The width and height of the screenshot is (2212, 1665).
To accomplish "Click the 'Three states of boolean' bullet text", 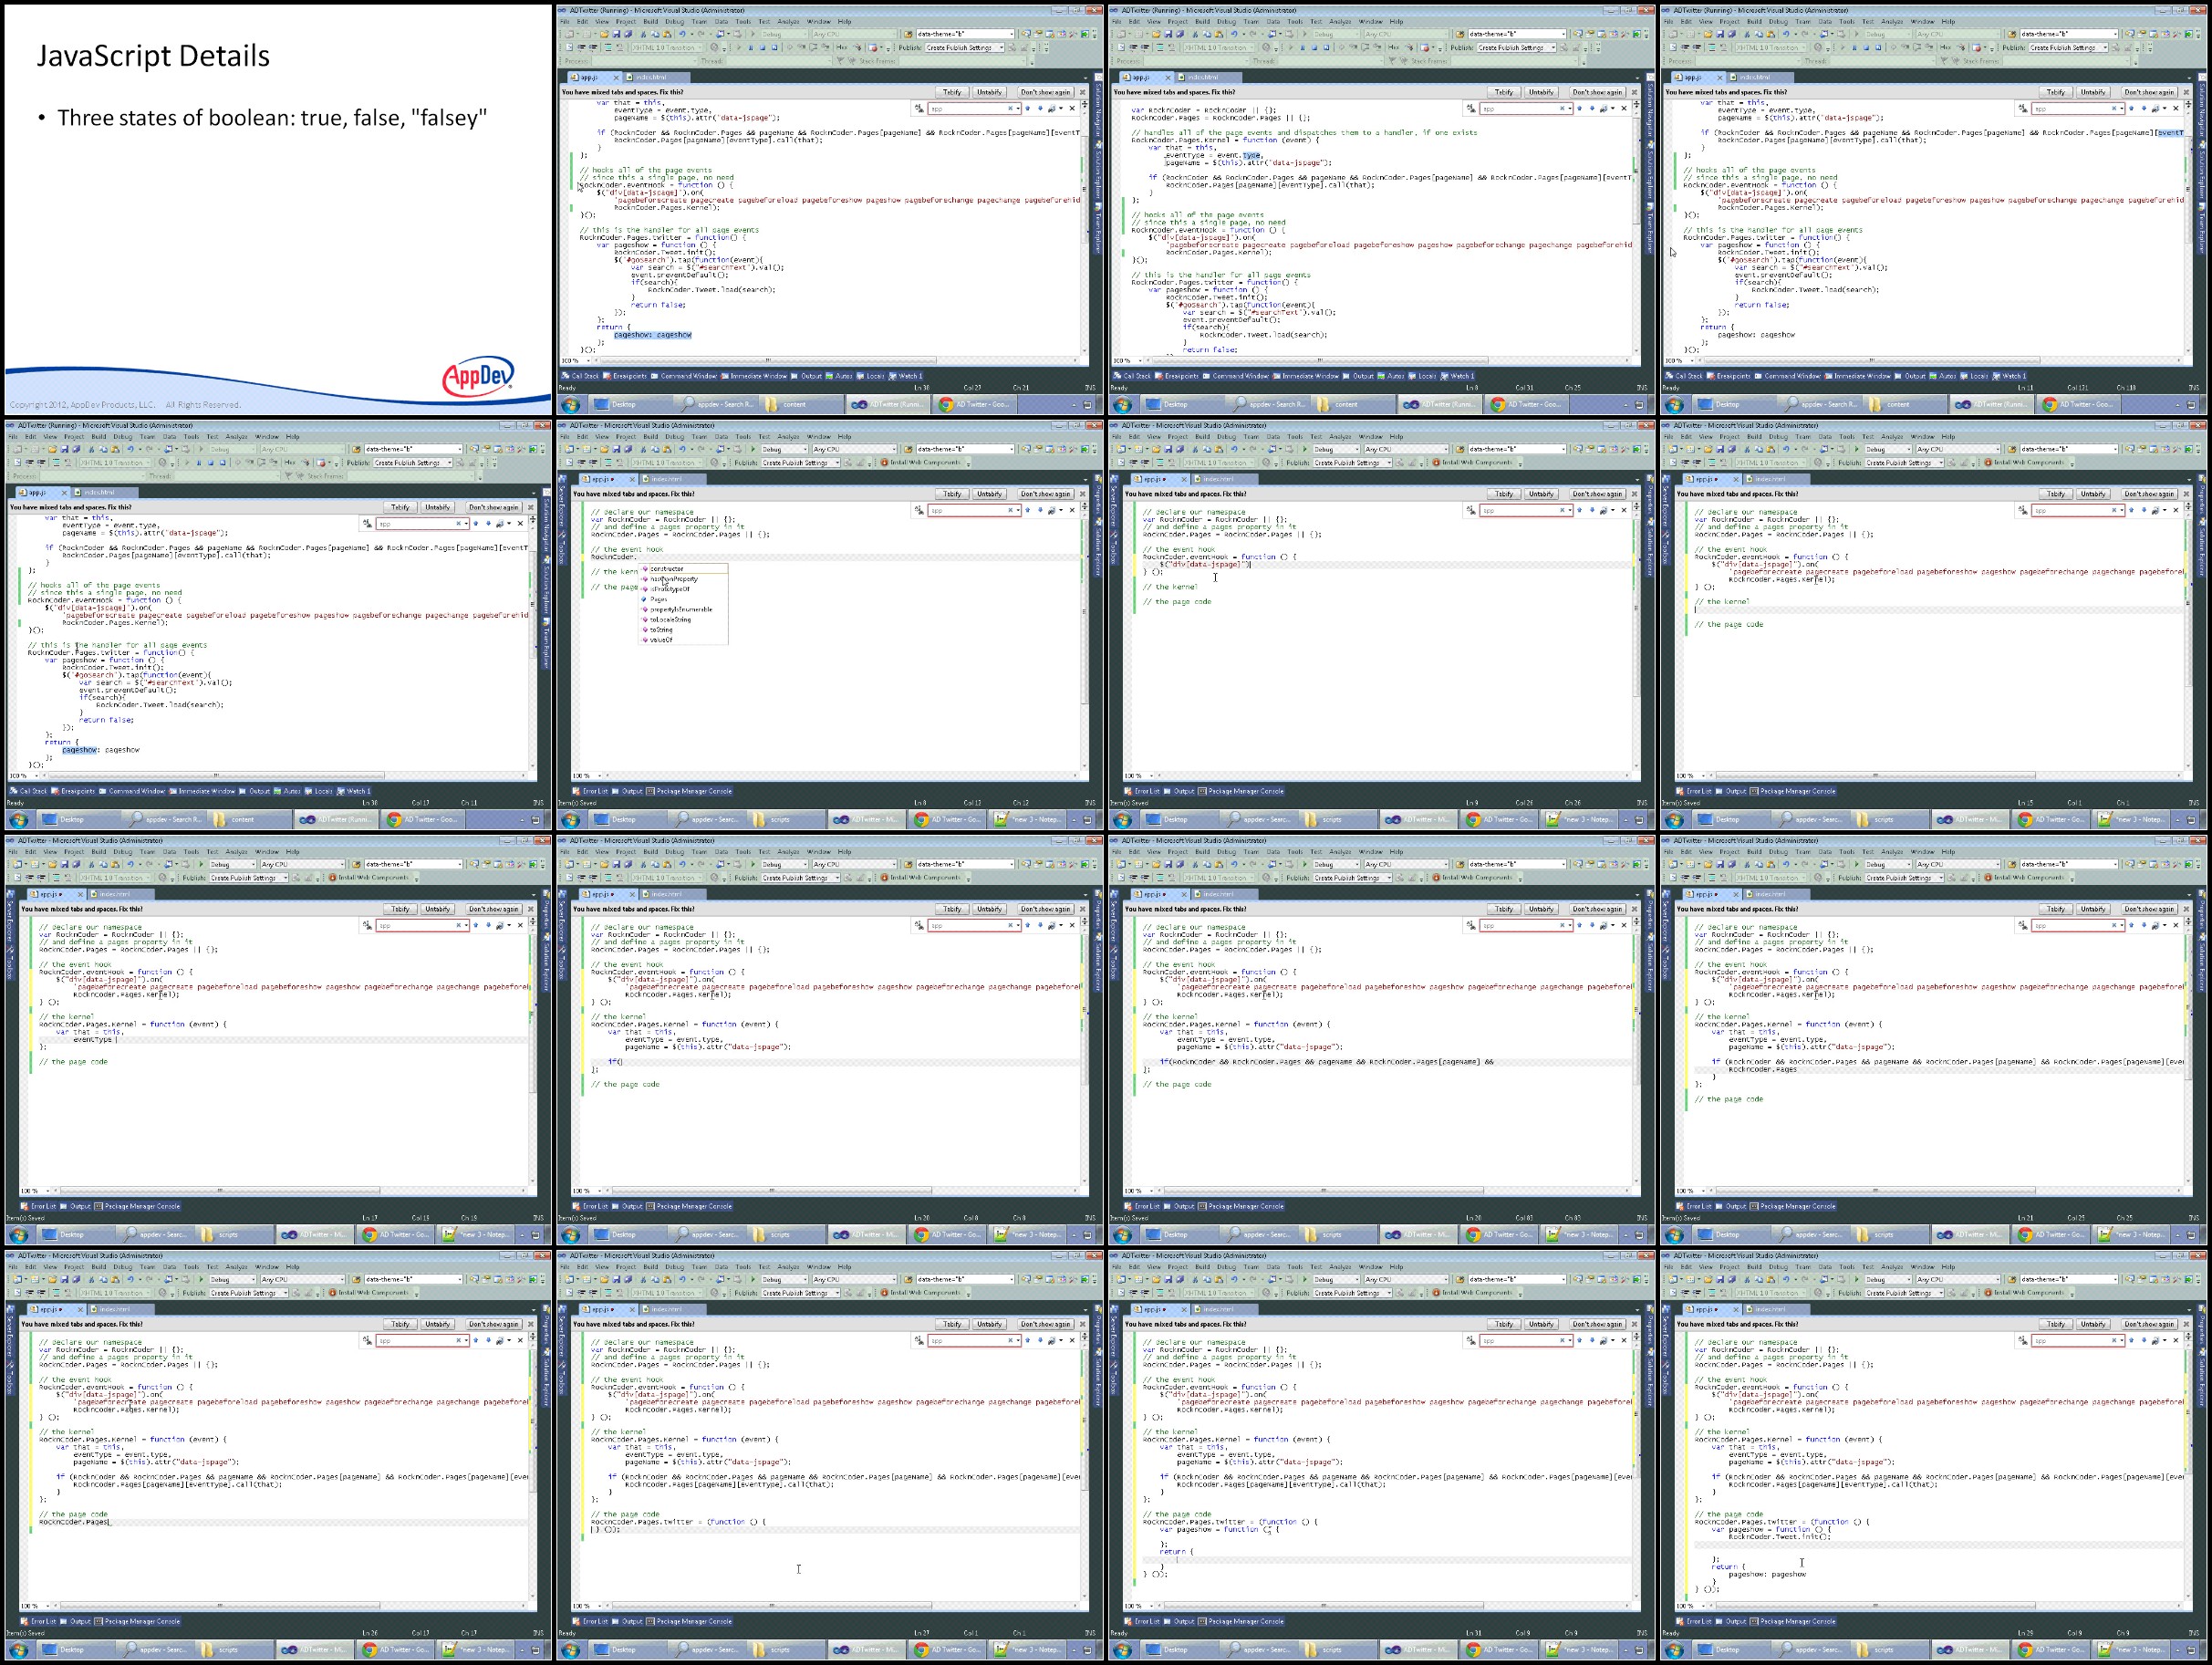I will point(272,118).
